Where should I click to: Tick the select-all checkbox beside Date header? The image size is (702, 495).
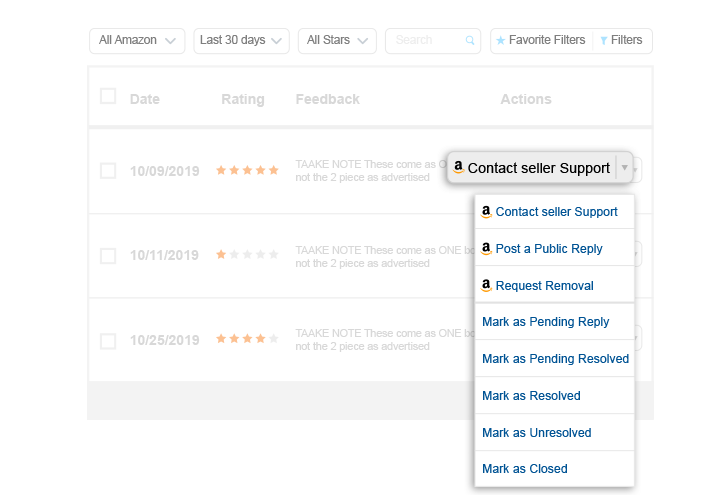point(108,96)
